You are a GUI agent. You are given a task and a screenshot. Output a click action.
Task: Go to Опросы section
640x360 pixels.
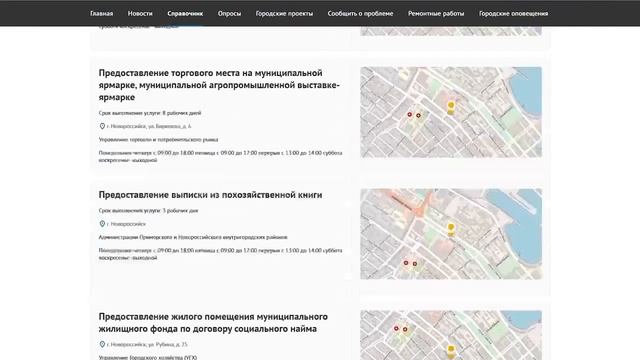(x=229, y=13)
